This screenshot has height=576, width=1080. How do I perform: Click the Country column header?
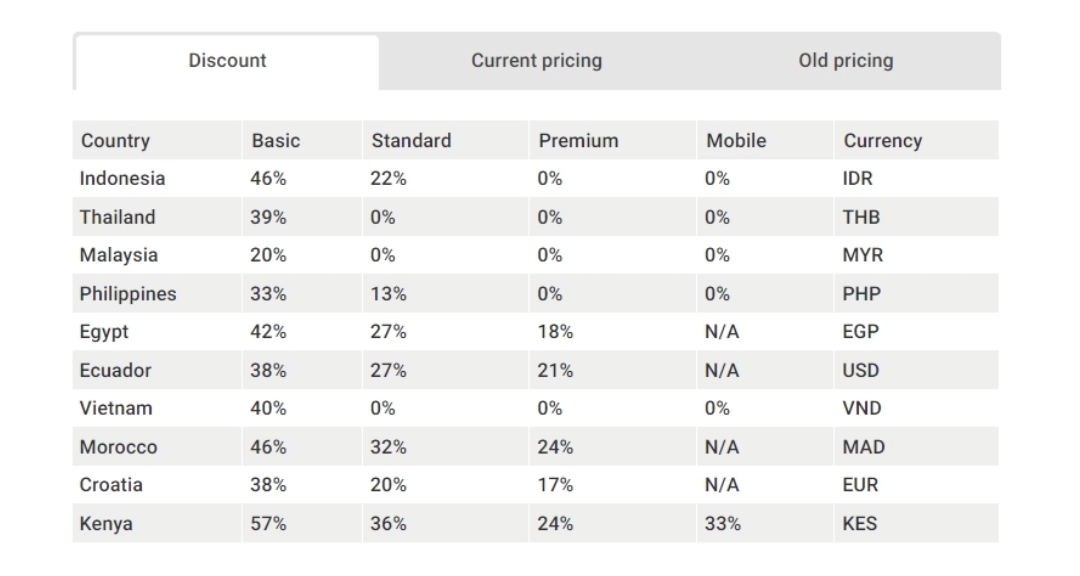tap(157, 141)
